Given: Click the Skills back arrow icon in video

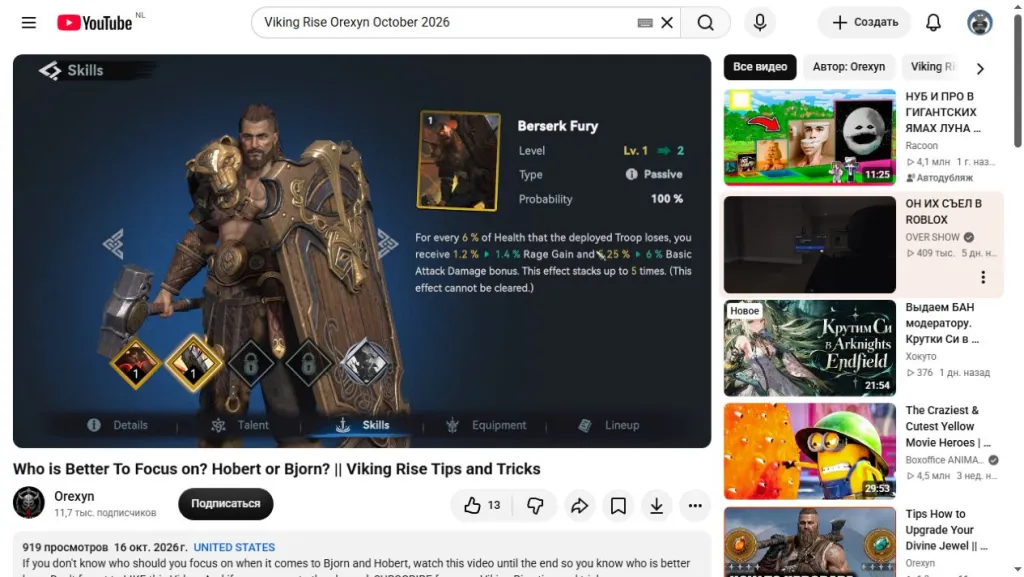Looking at the screenshot, I should point(50,70).
